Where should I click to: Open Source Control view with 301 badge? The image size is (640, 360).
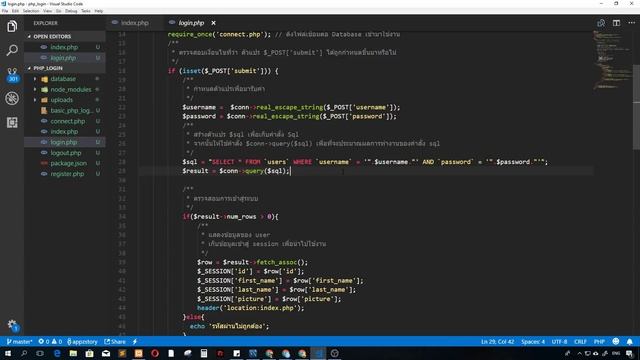tap(12, 74)
